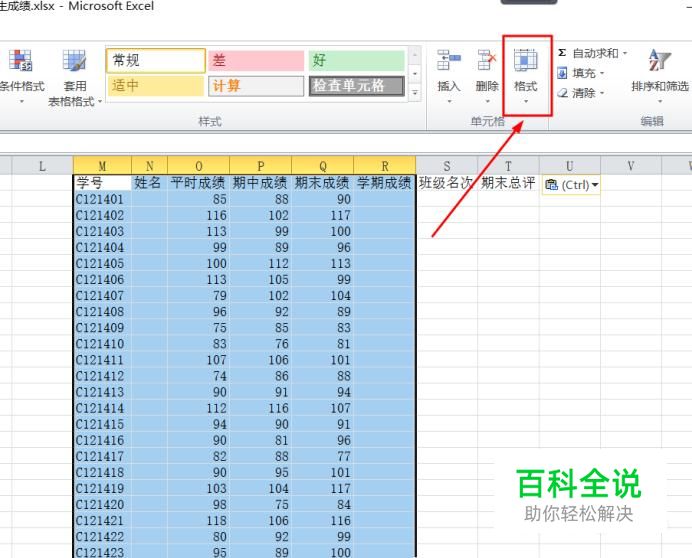Click the AutoSum (自动求和) sigma icon

(x=562, y=53)
